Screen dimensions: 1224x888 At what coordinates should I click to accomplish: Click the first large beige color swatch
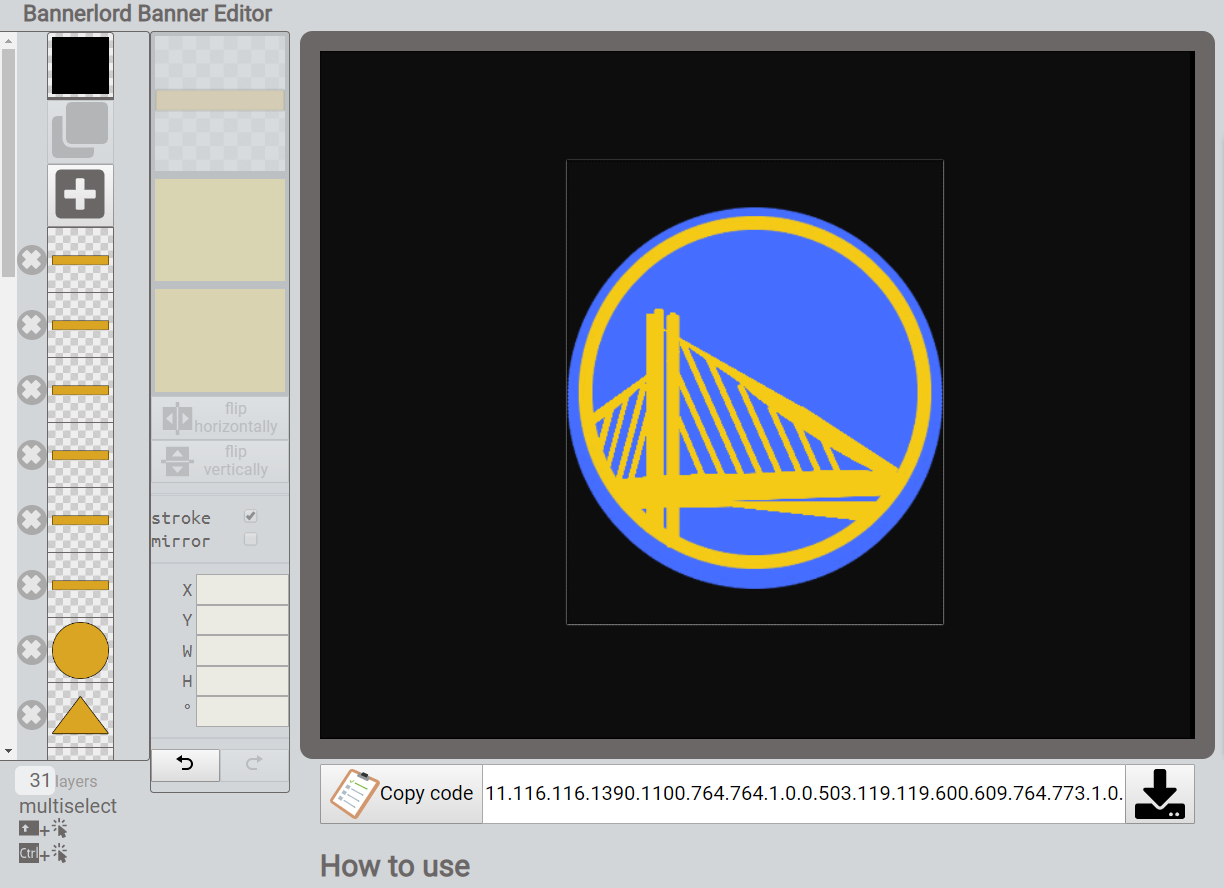click(220, 231)
